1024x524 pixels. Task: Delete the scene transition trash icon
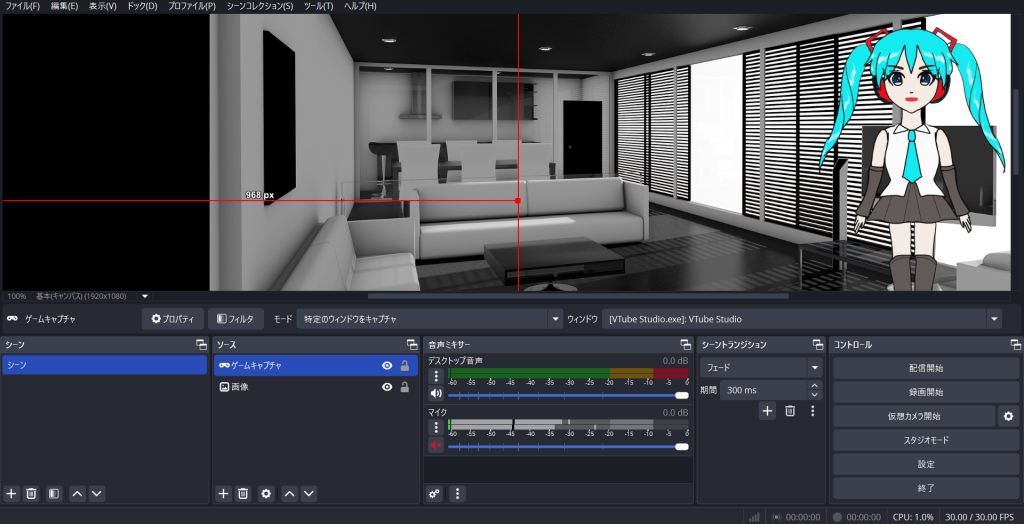pyautogui.click(x=790, y=411)
